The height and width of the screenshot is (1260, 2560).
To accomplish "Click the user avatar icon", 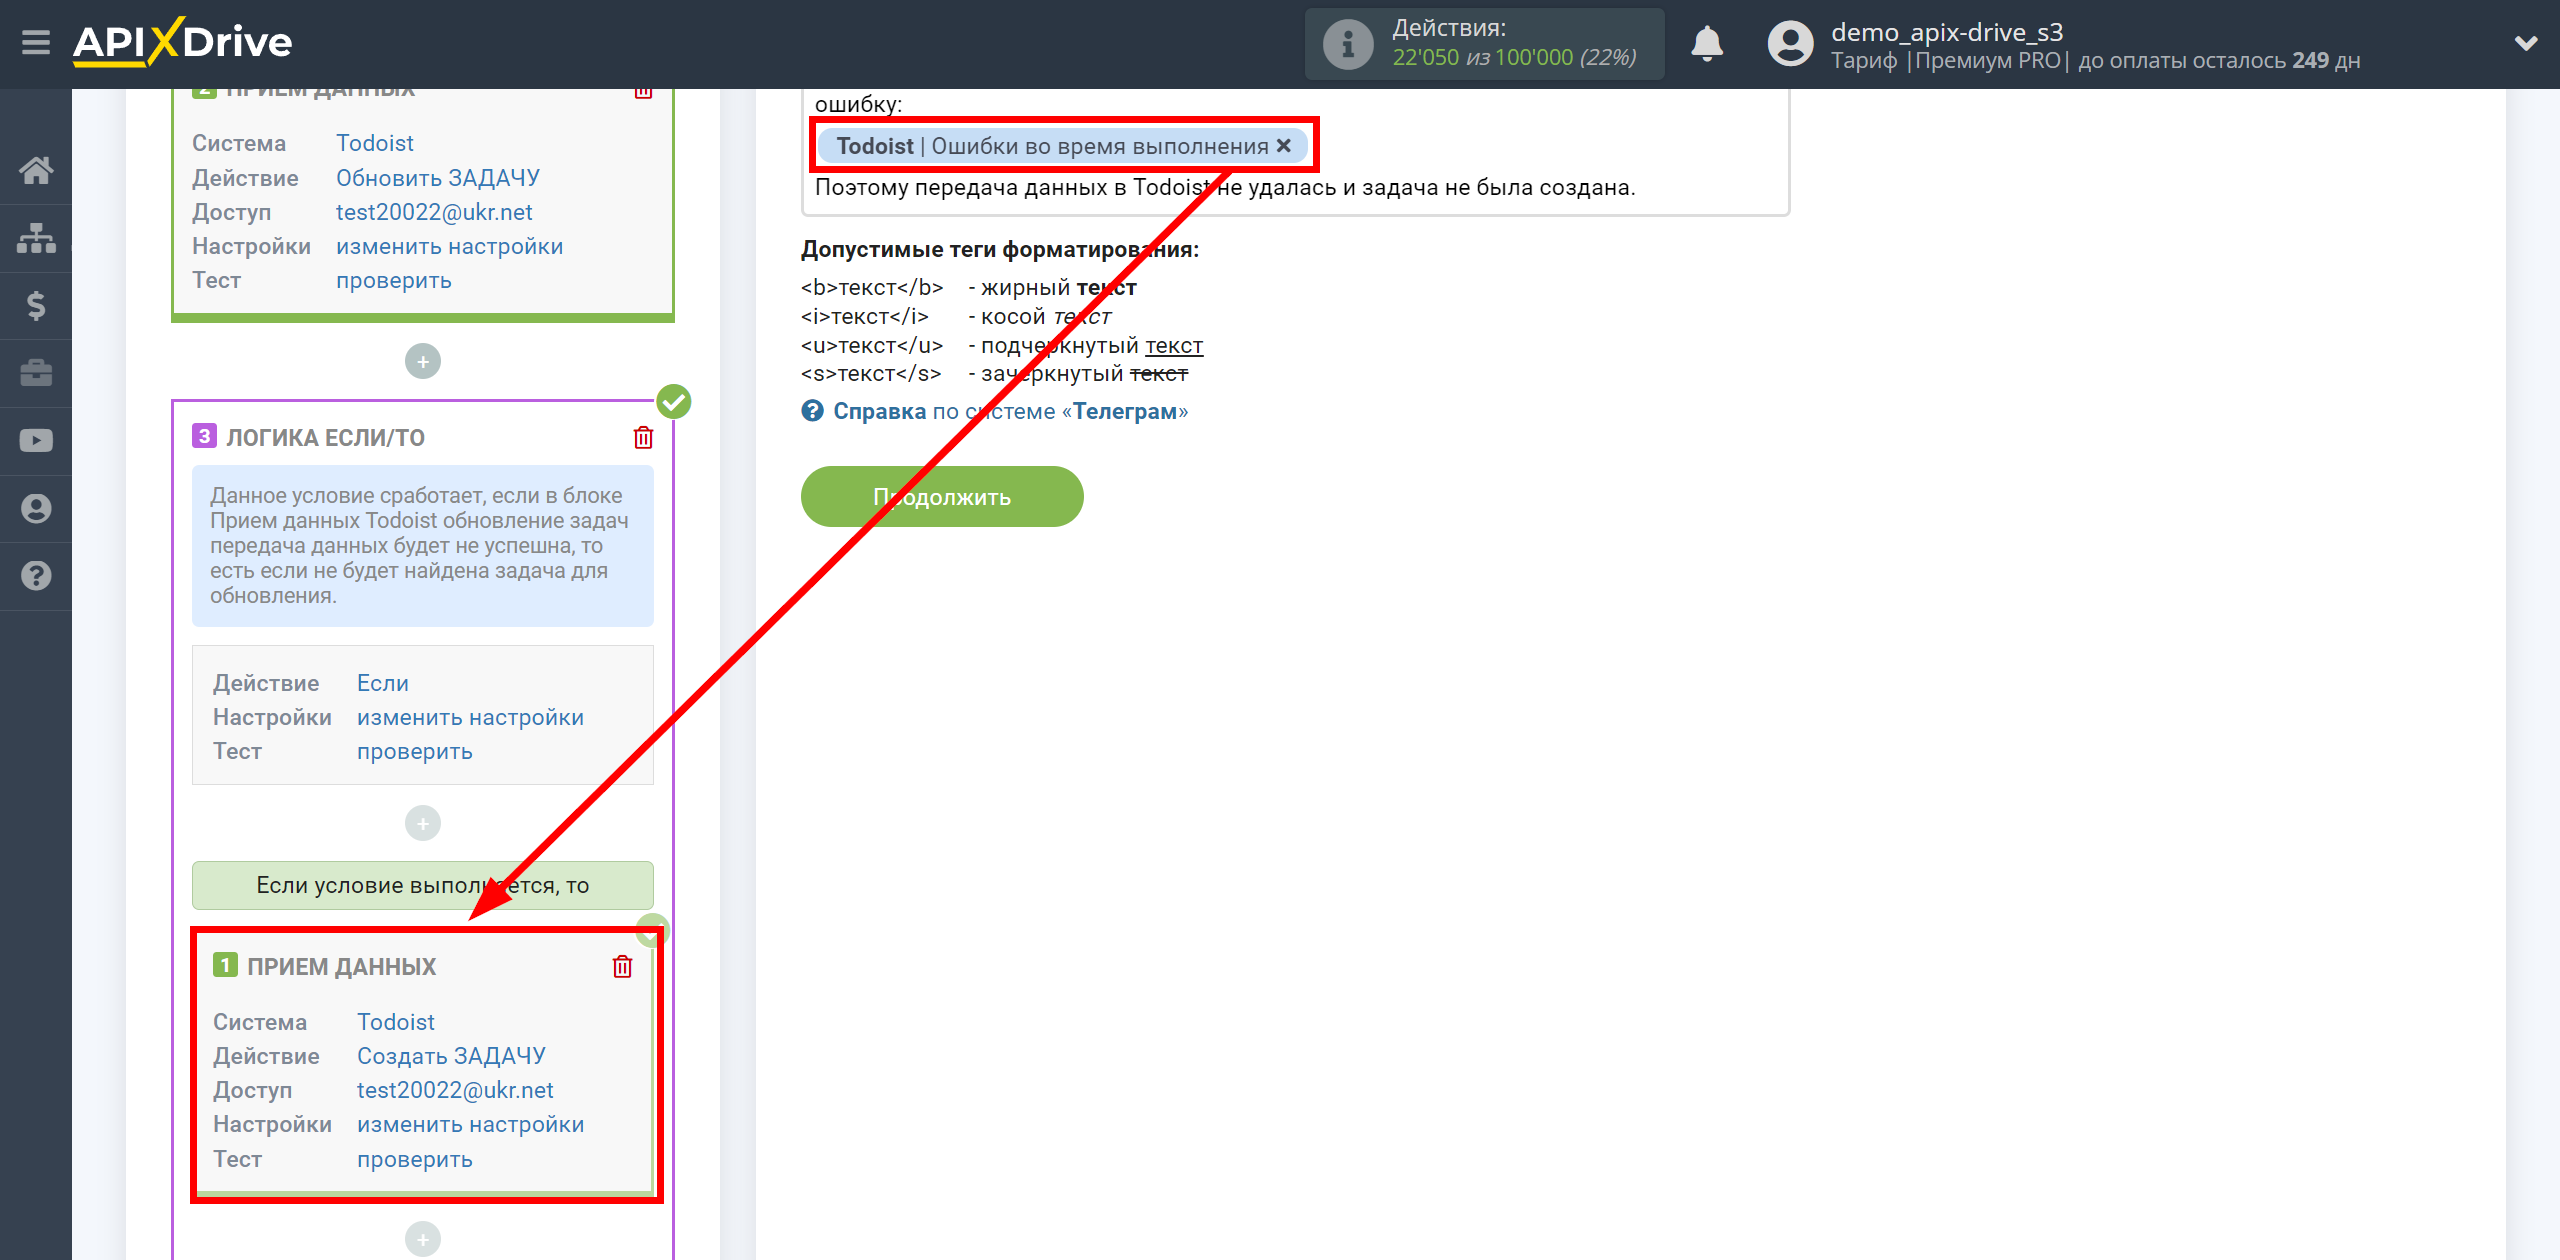I will (1790, 44).
